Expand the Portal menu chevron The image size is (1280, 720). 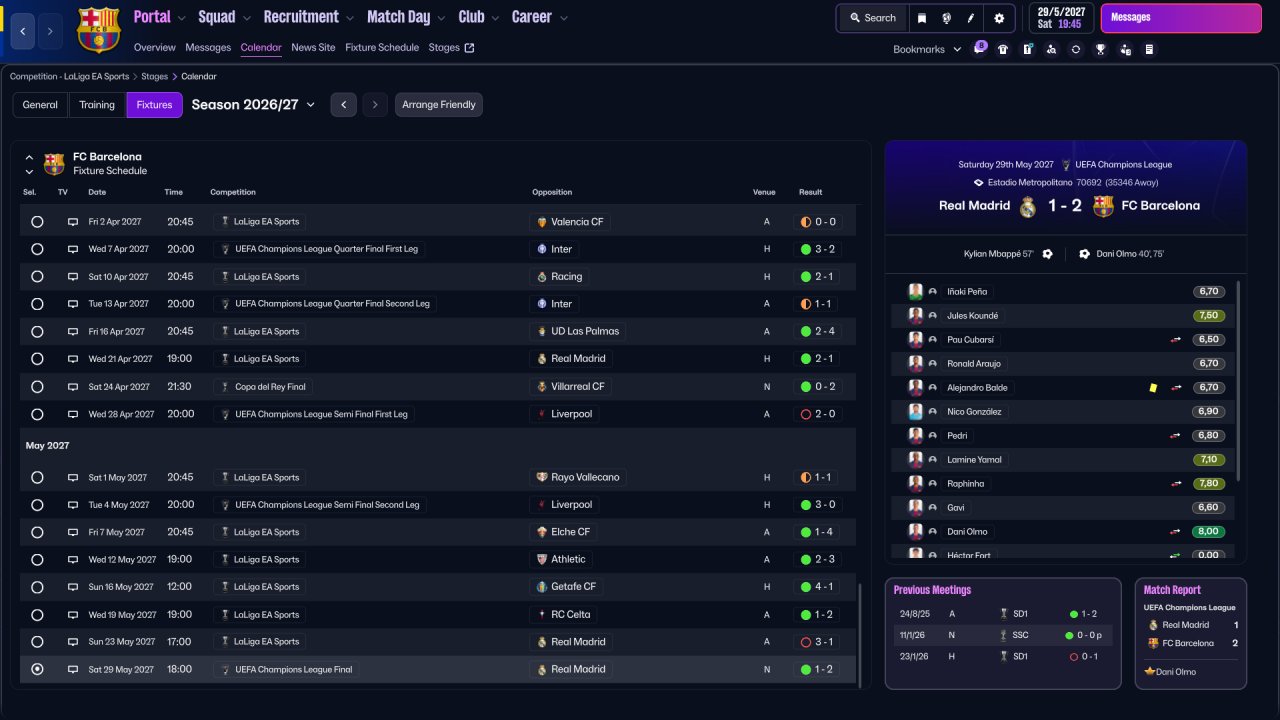(180, 18)
